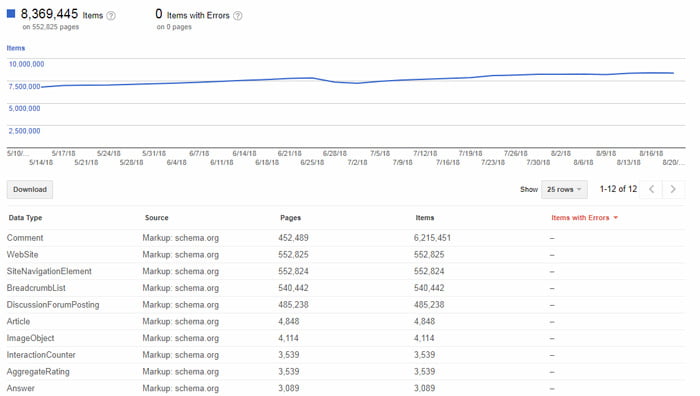Sort by Data Type column header

(25, 218)
